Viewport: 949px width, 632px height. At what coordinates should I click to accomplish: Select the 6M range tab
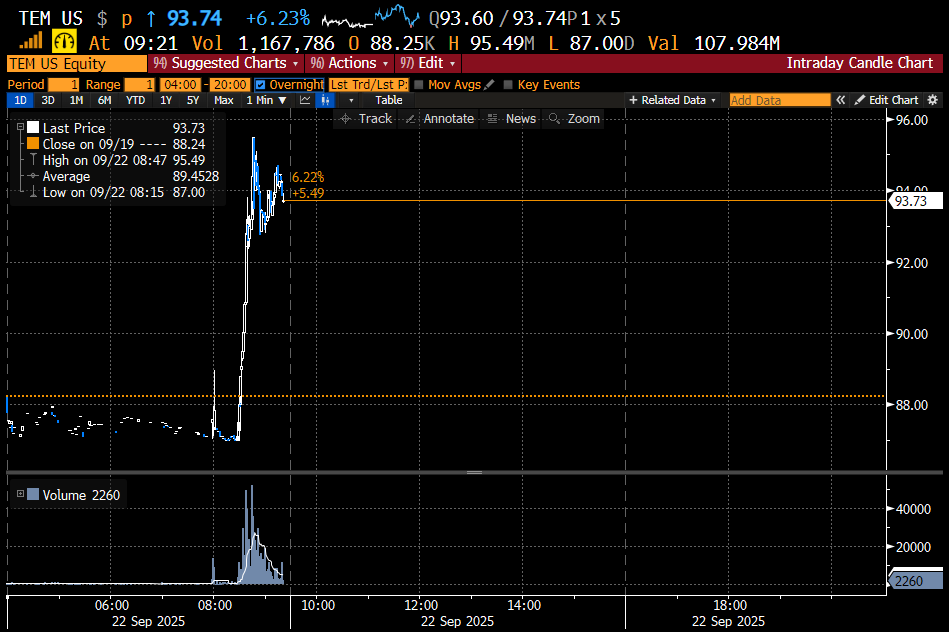[105, 100]
